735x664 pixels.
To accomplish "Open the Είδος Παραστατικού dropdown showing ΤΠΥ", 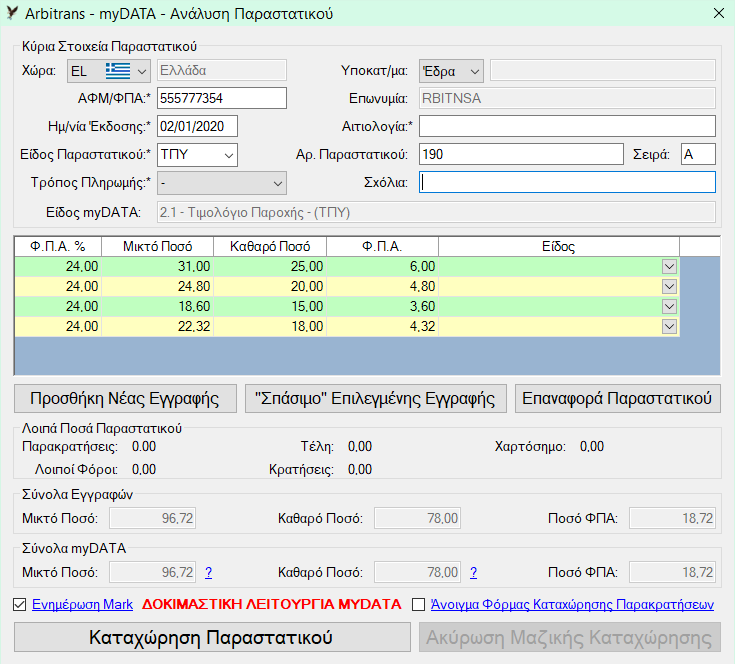I will (x=197, y=155).
